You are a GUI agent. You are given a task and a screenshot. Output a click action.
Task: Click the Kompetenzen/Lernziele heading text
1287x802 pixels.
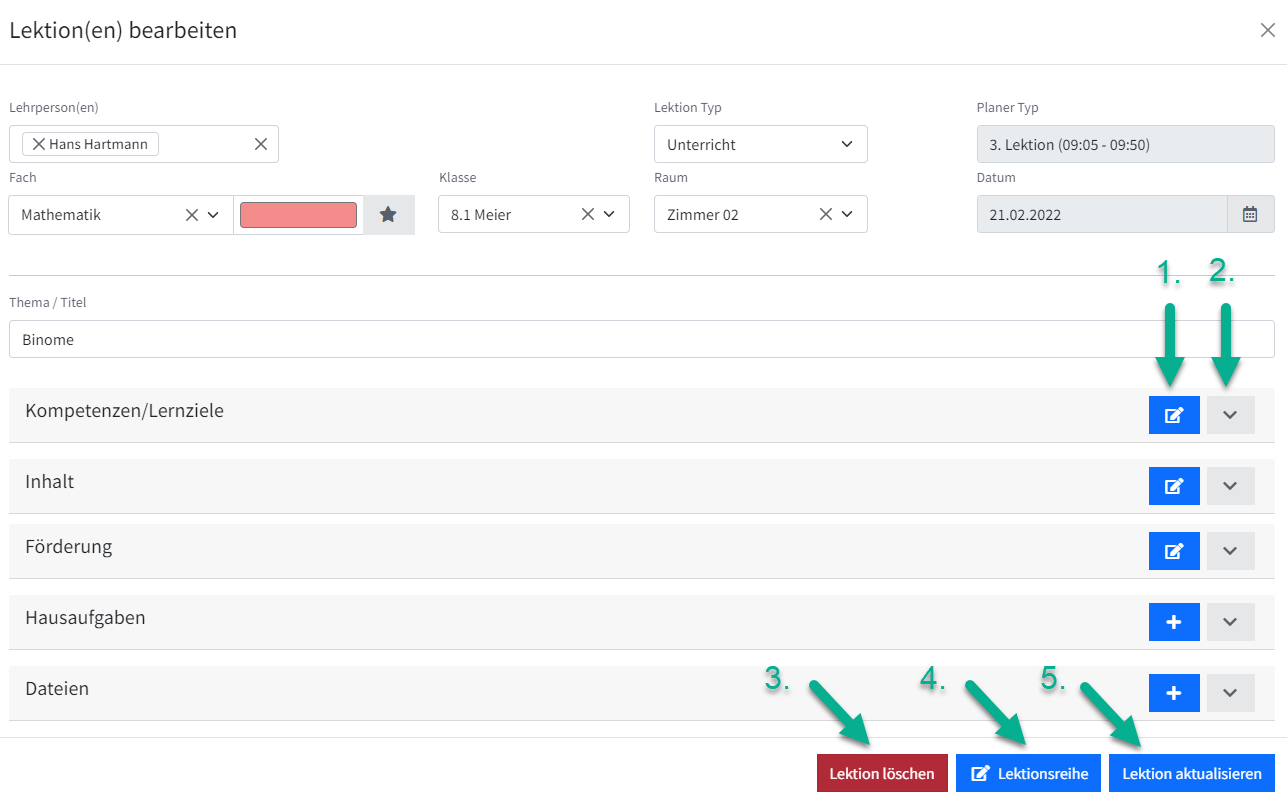click(125, 410)
